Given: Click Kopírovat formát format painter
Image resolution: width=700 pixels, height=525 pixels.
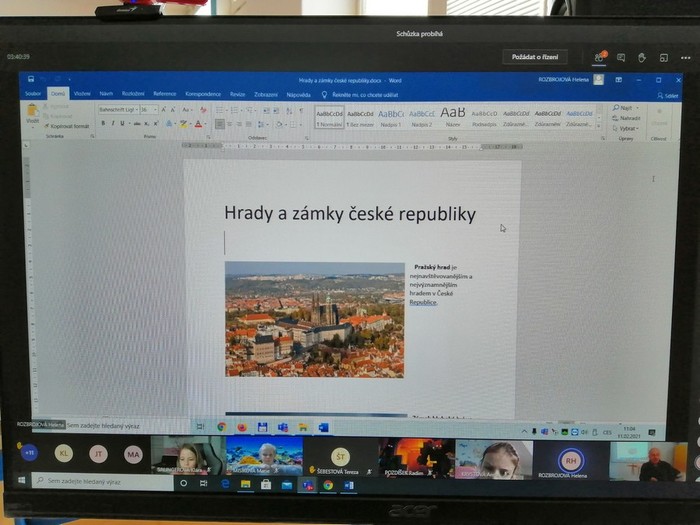Looking at the screenshot, I should [67, 126].
